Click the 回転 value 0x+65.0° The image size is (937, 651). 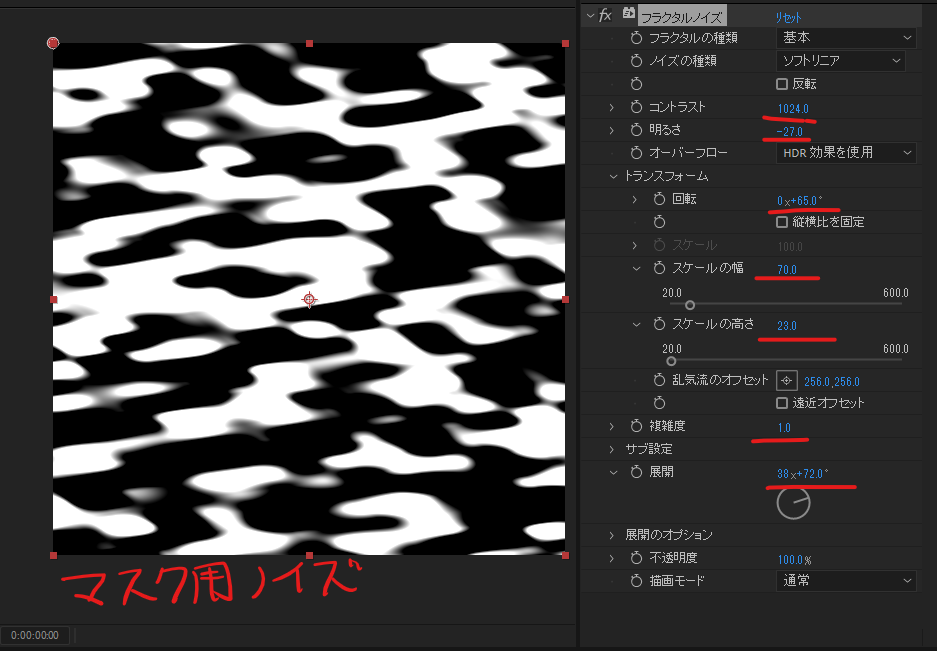point(800,201)
